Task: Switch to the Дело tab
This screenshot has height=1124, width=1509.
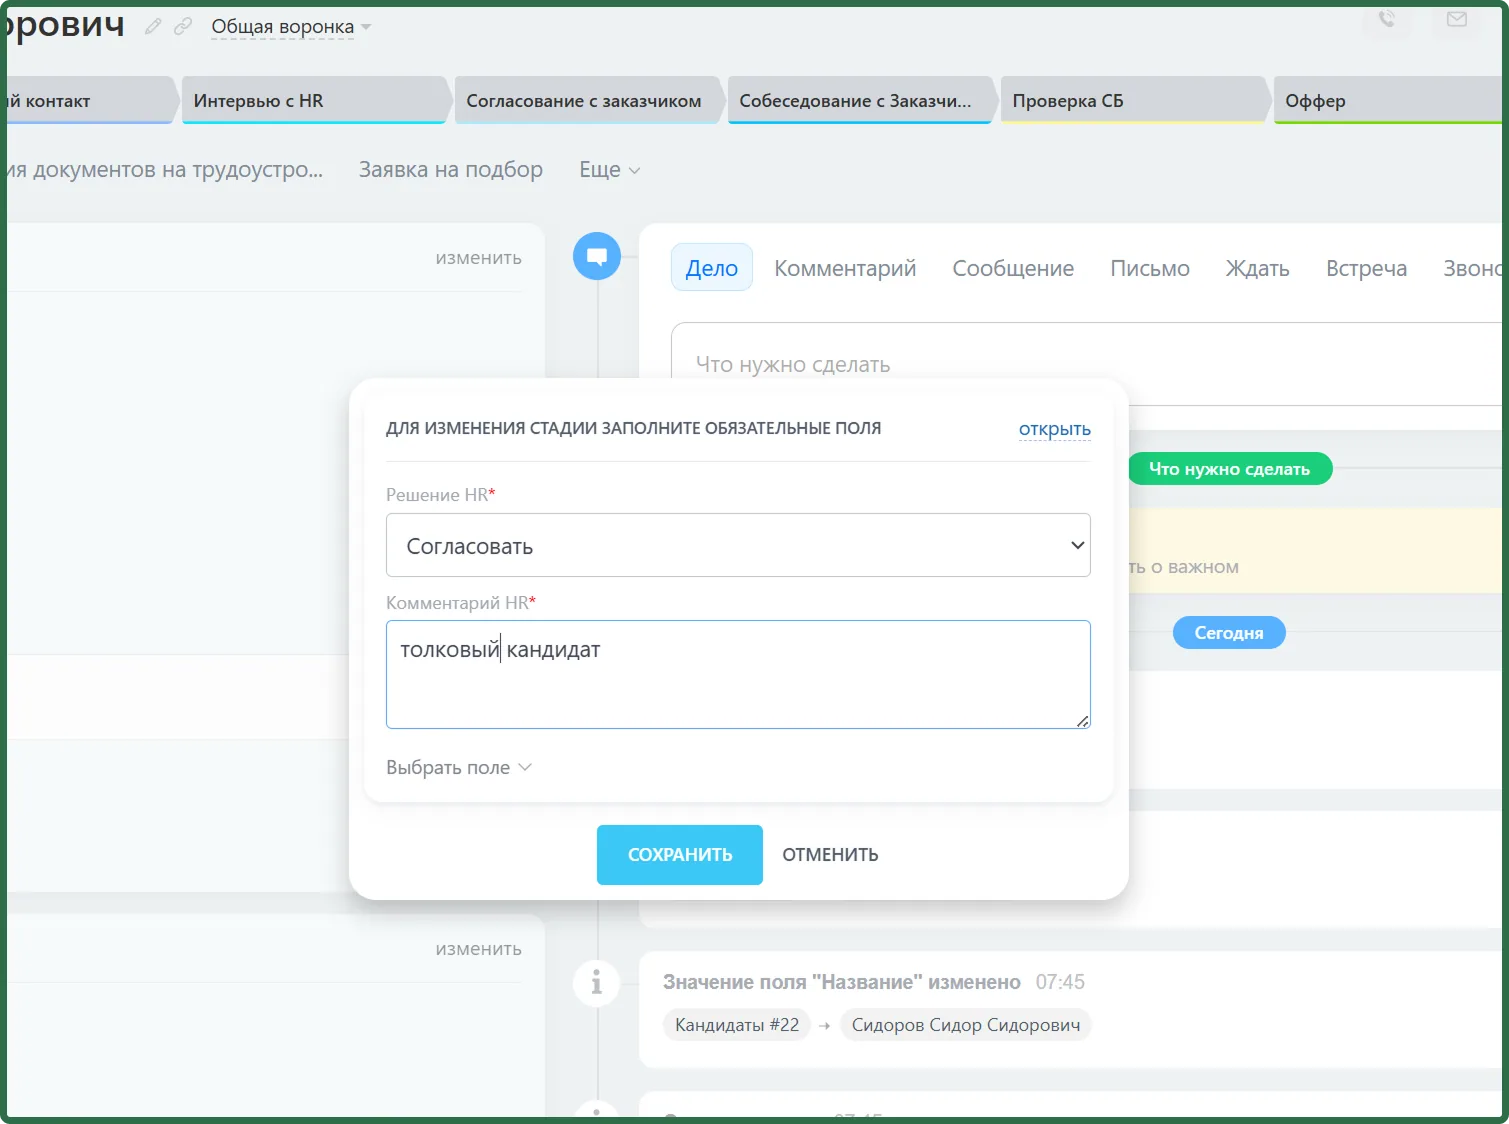Action: click(x=712, y=268)
